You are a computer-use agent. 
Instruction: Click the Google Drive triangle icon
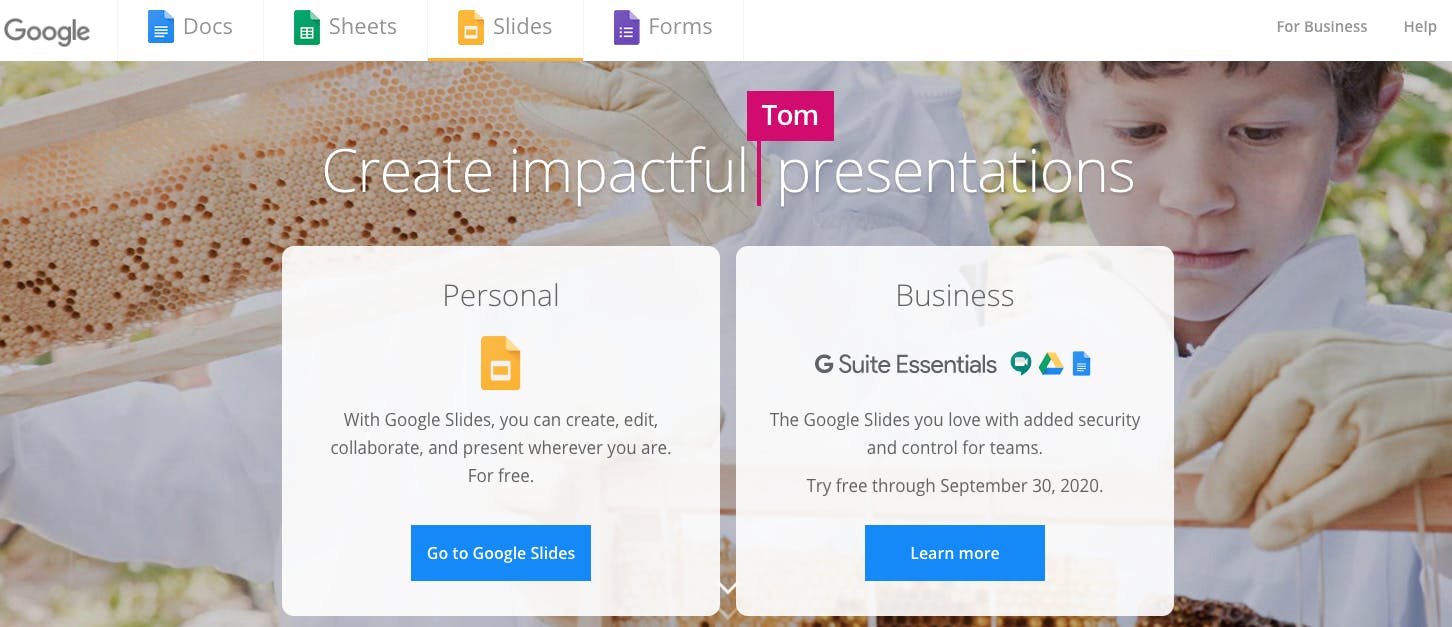1050,364
